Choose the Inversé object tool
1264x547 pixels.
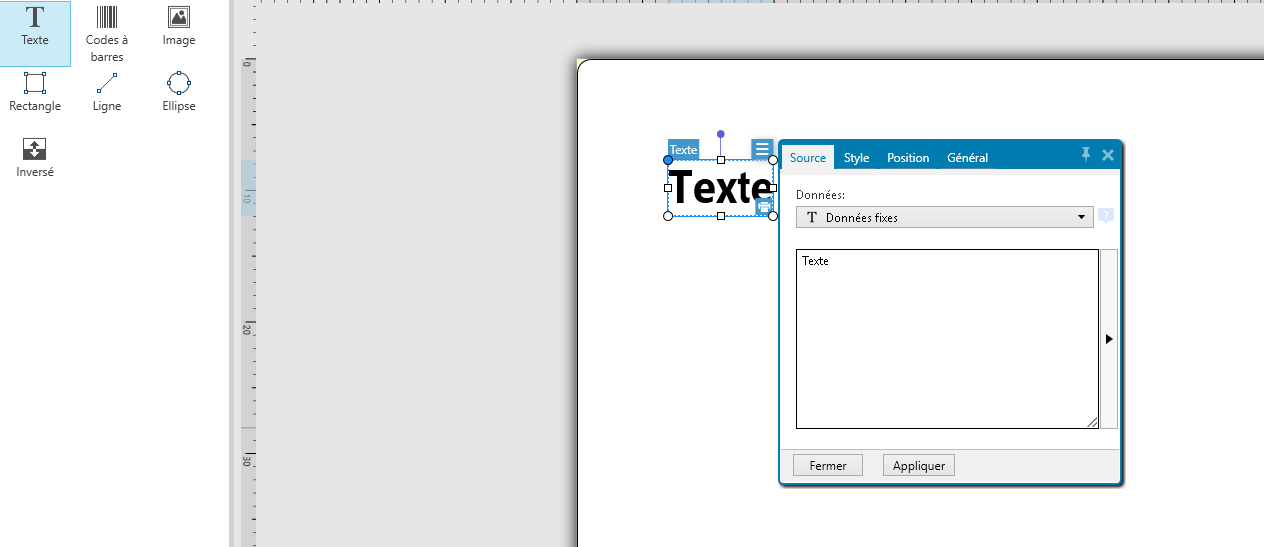pos(35,157)
